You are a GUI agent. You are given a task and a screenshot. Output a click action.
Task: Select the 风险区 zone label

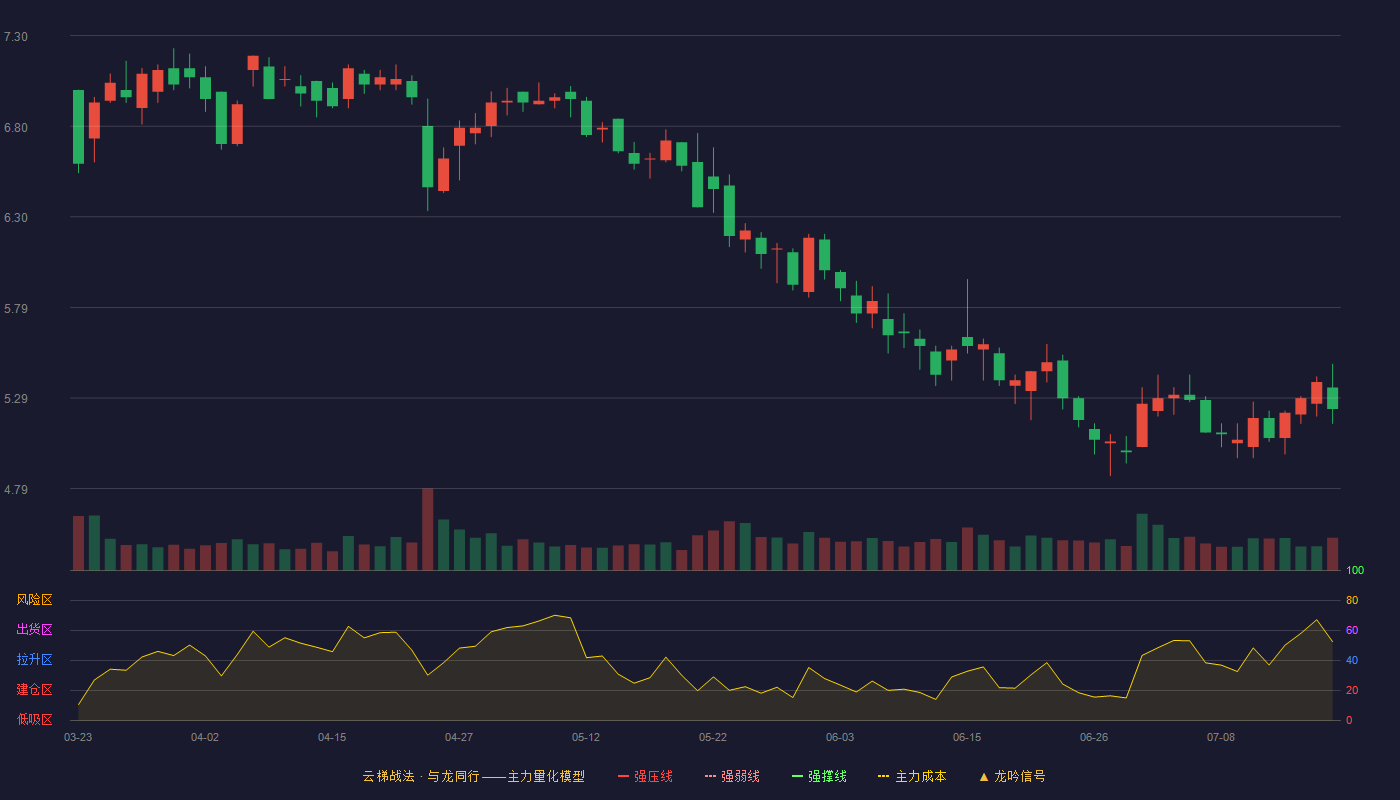coord(34,600)
